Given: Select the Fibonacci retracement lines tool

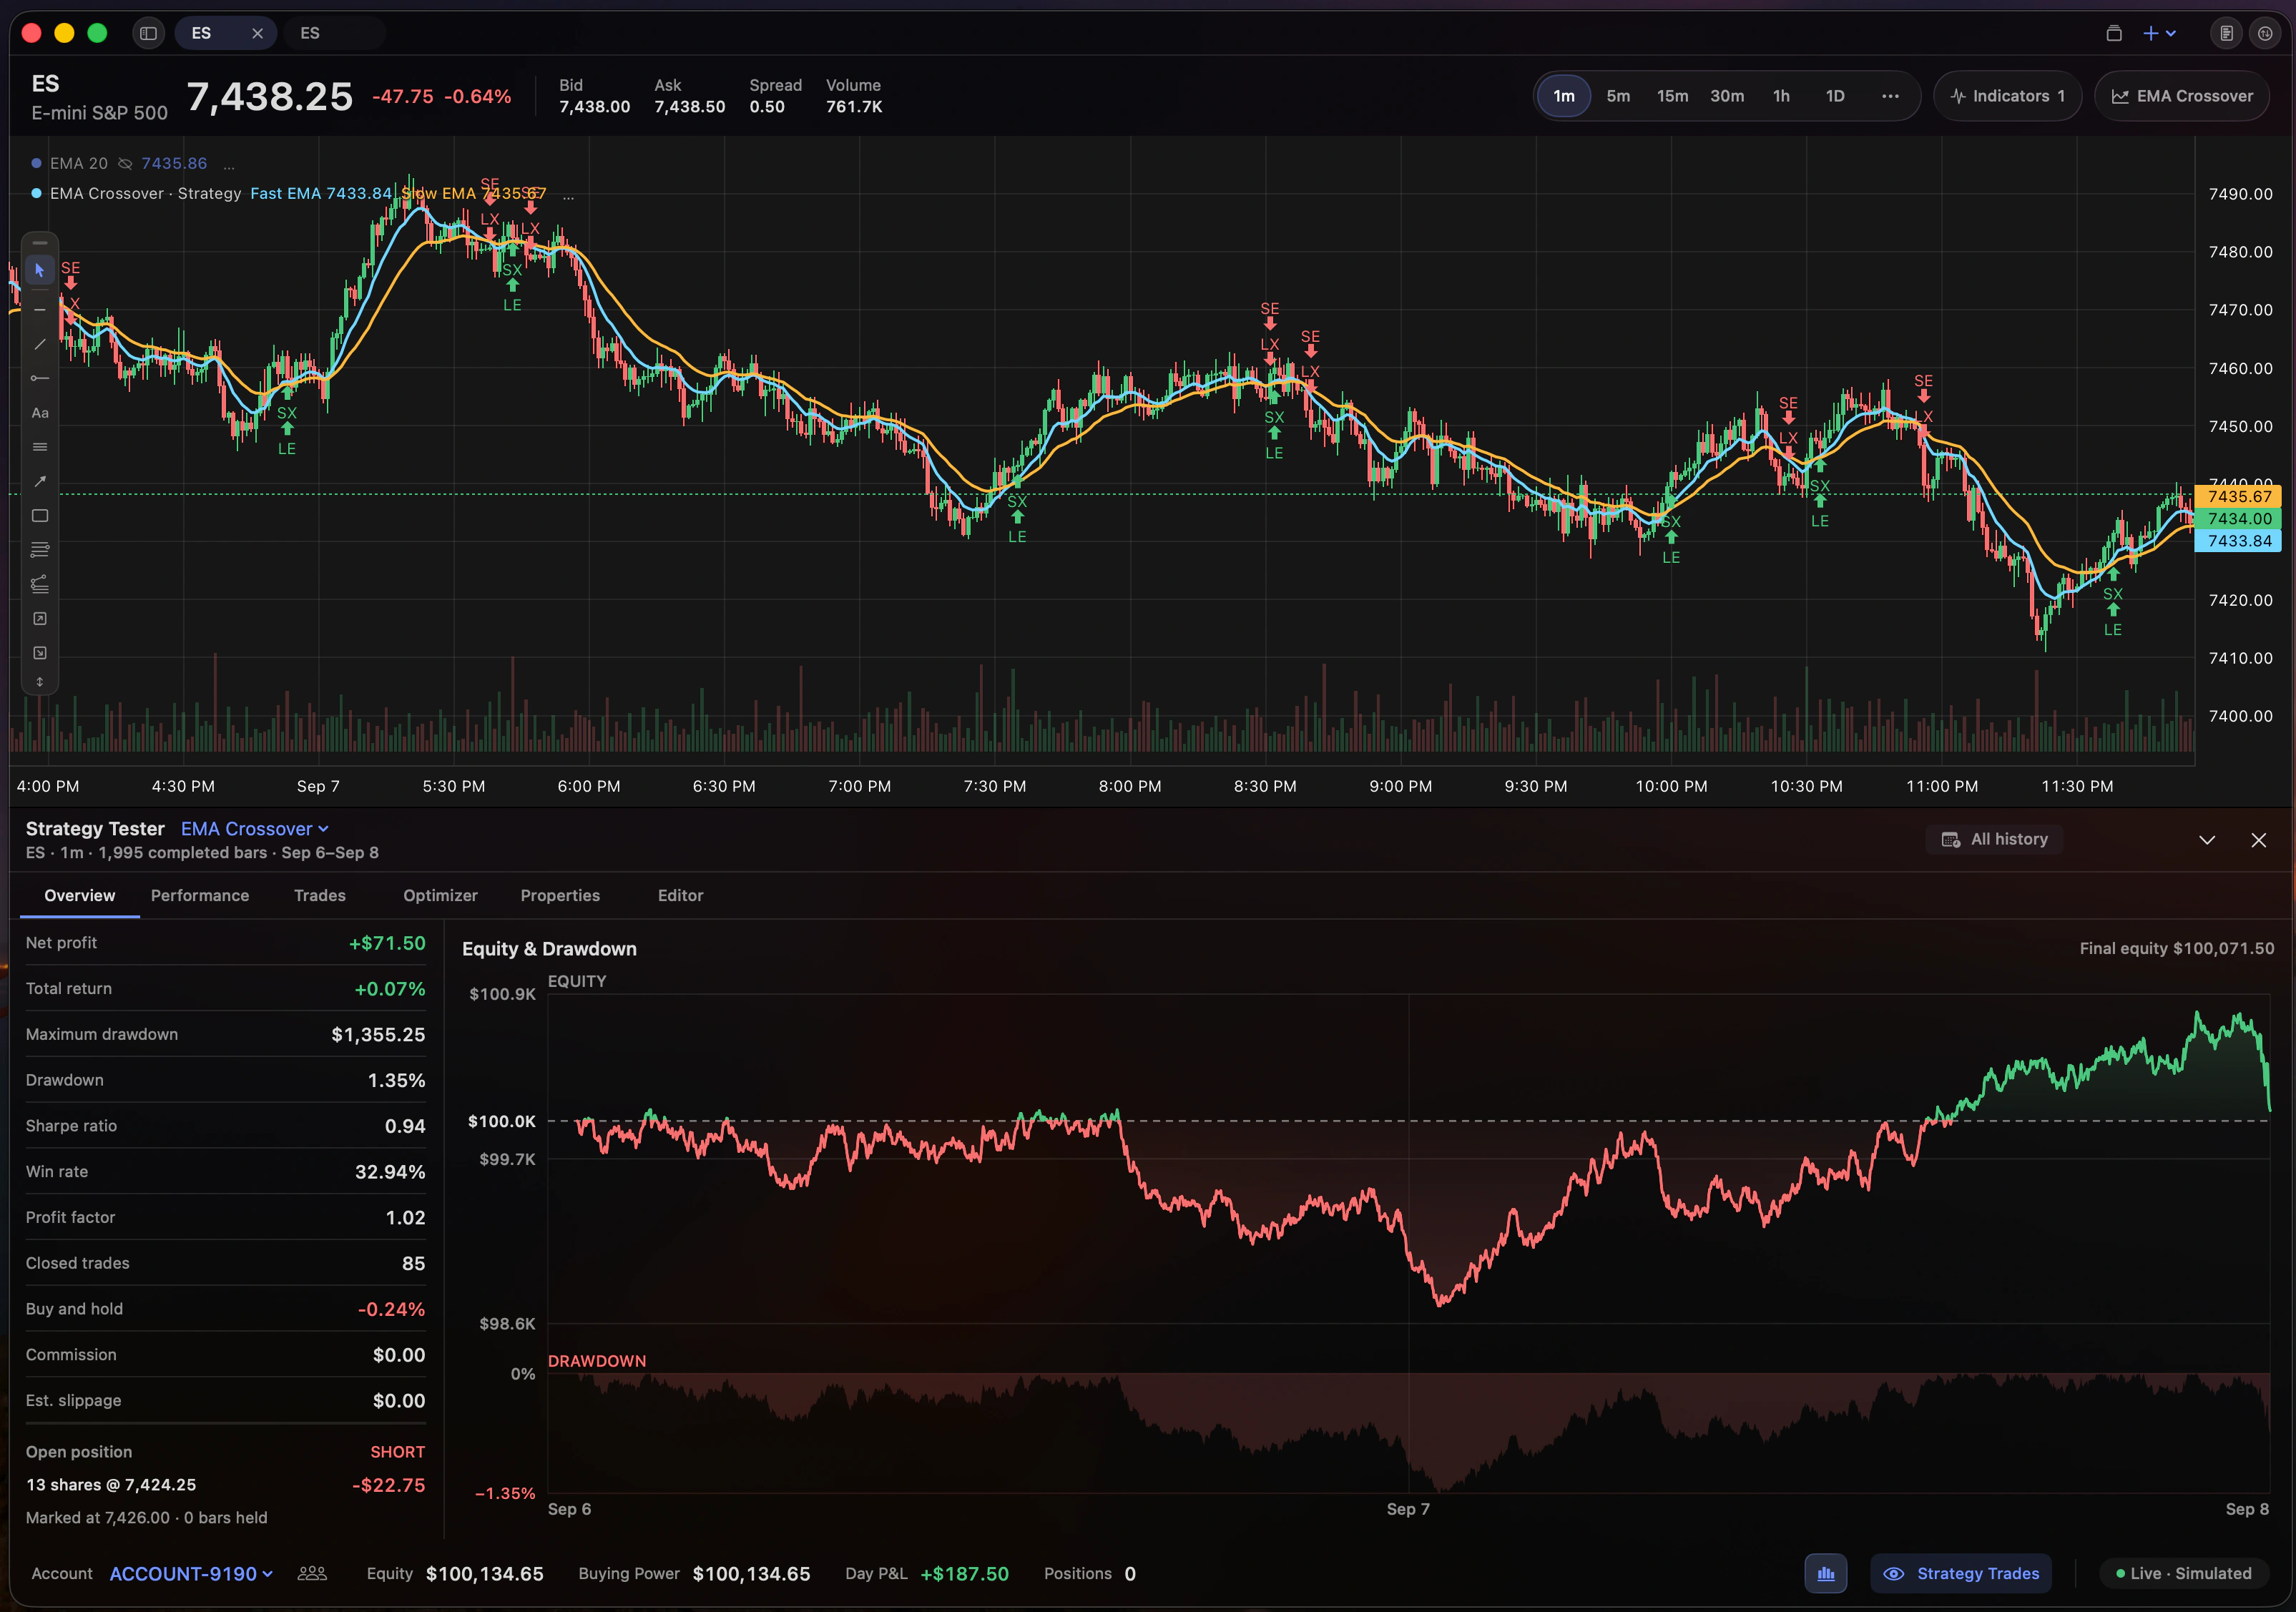Looking at the screenshot, I should click(40, 550).
